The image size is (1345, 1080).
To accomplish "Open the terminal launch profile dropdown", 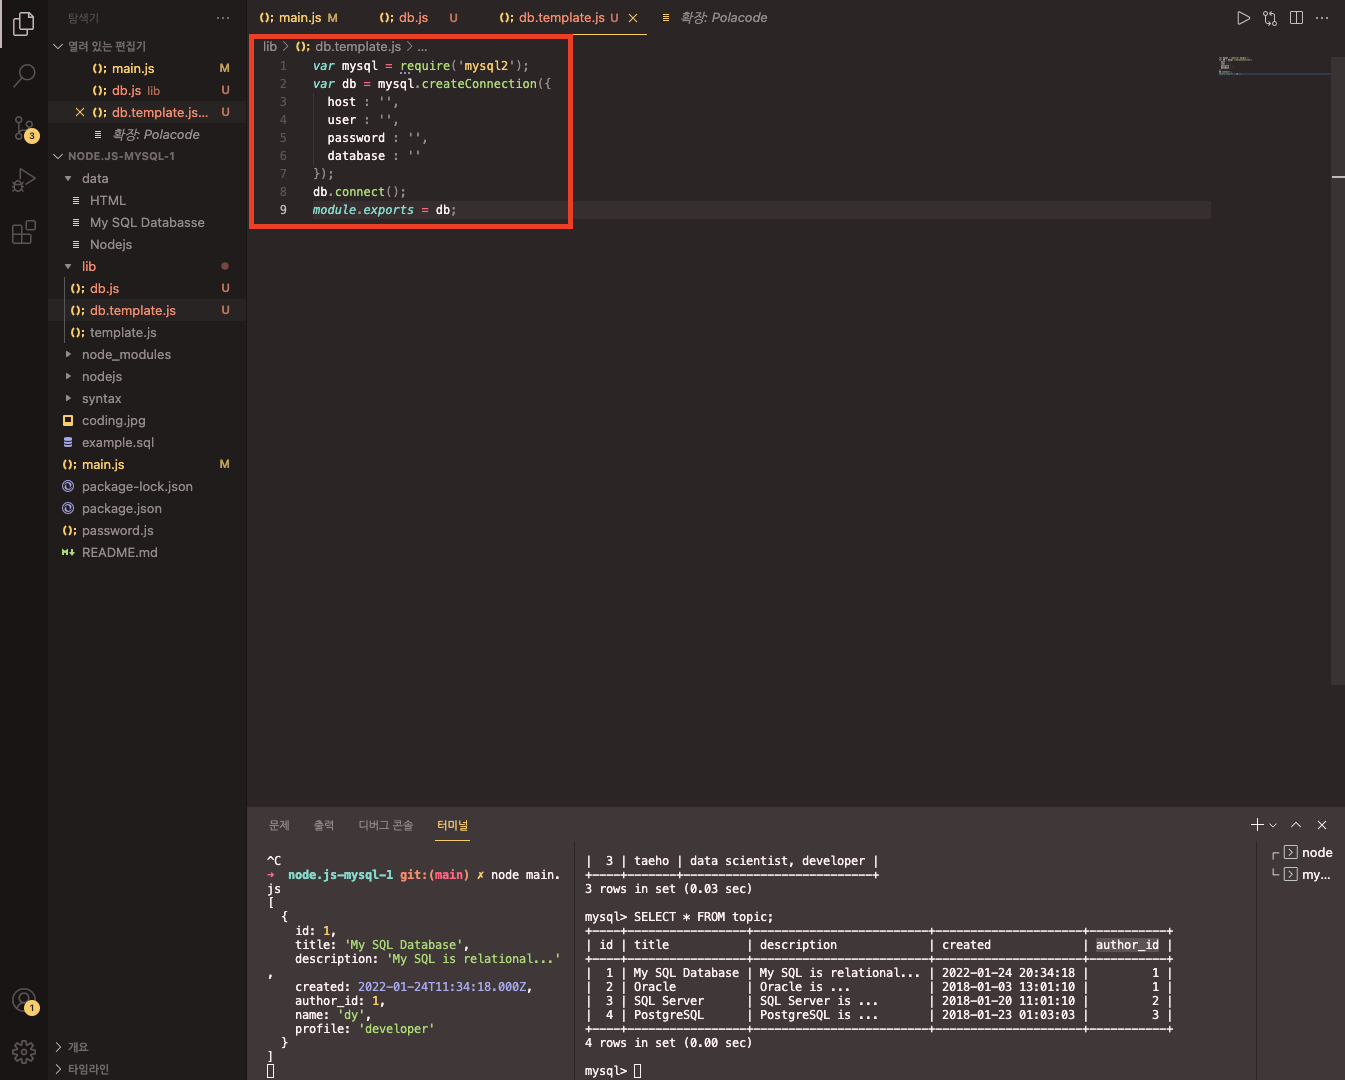I will 1273,825.
